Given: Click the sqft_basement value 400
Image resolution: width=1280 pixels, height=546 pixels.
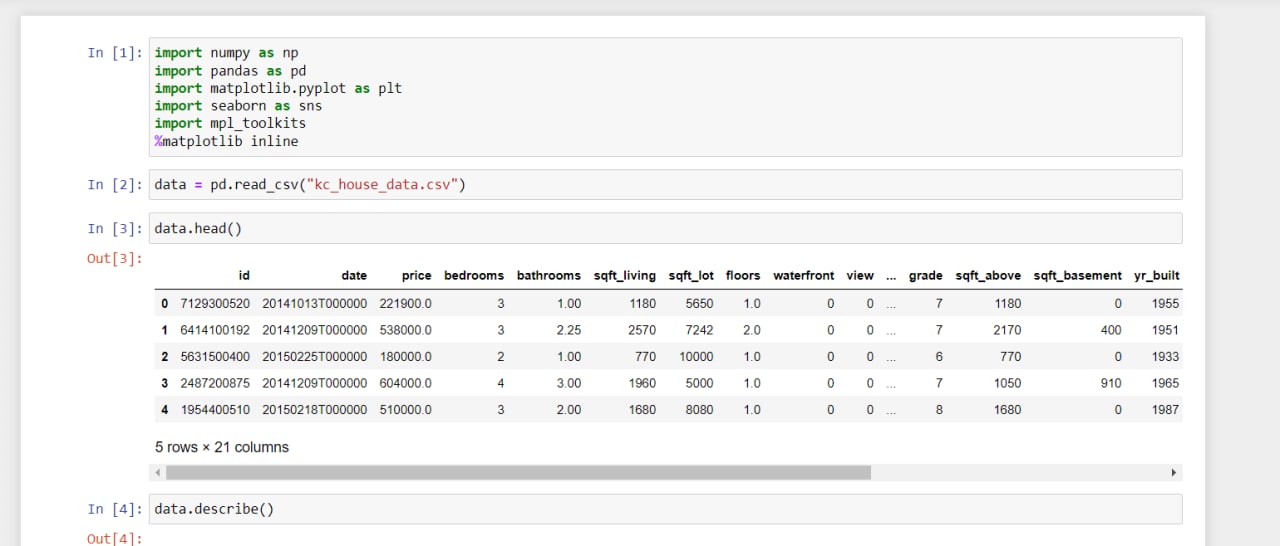Looking at the screenshot, I should (1111, 330).
